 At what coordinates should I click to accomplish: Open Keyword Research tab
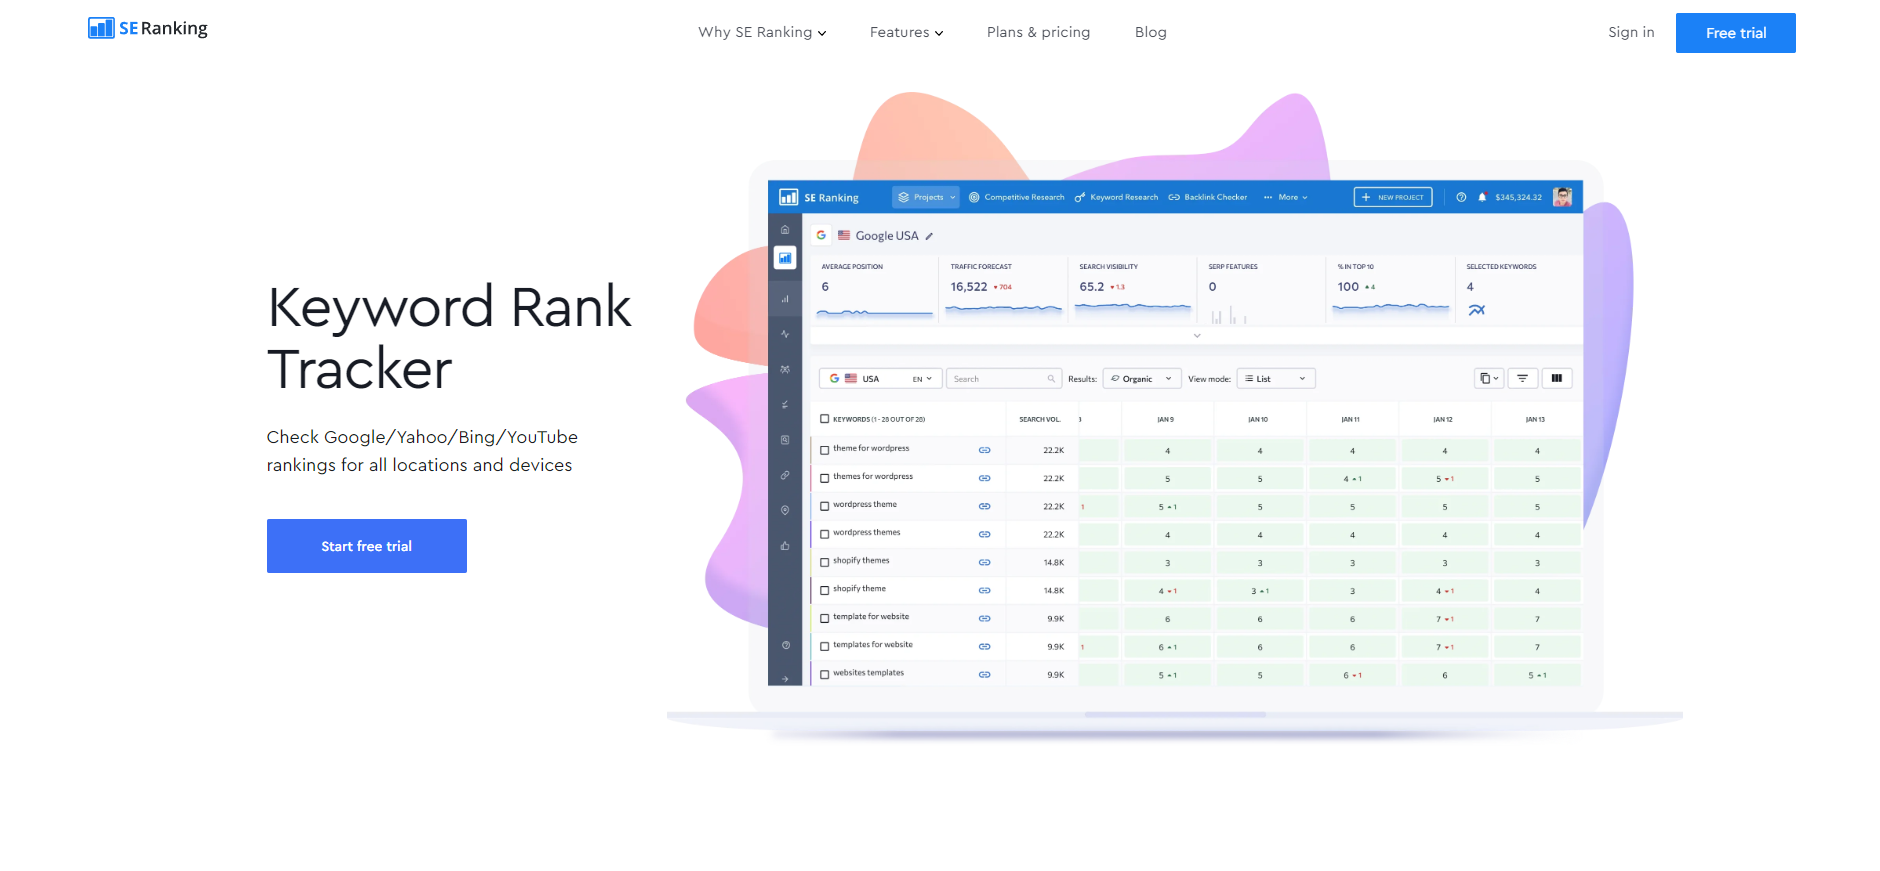point(1116,197)
